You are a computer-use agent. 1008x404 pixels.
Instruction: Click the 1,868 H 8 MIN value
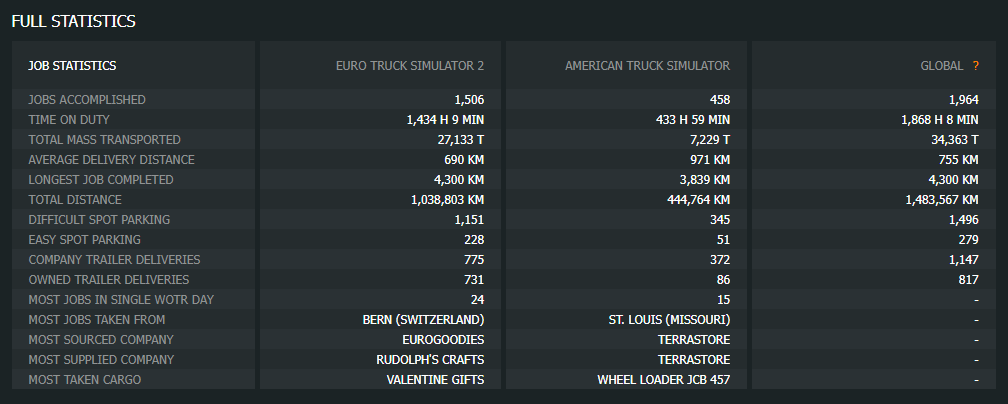940,120
